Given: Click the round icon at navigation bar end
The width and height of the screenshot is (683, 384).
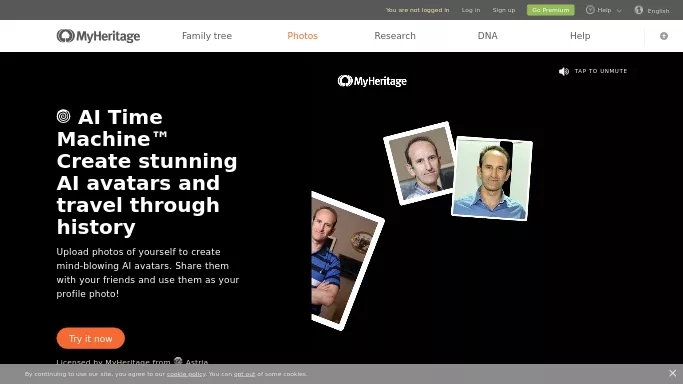Looking at the screenshot, I should [x=663, y=36].
